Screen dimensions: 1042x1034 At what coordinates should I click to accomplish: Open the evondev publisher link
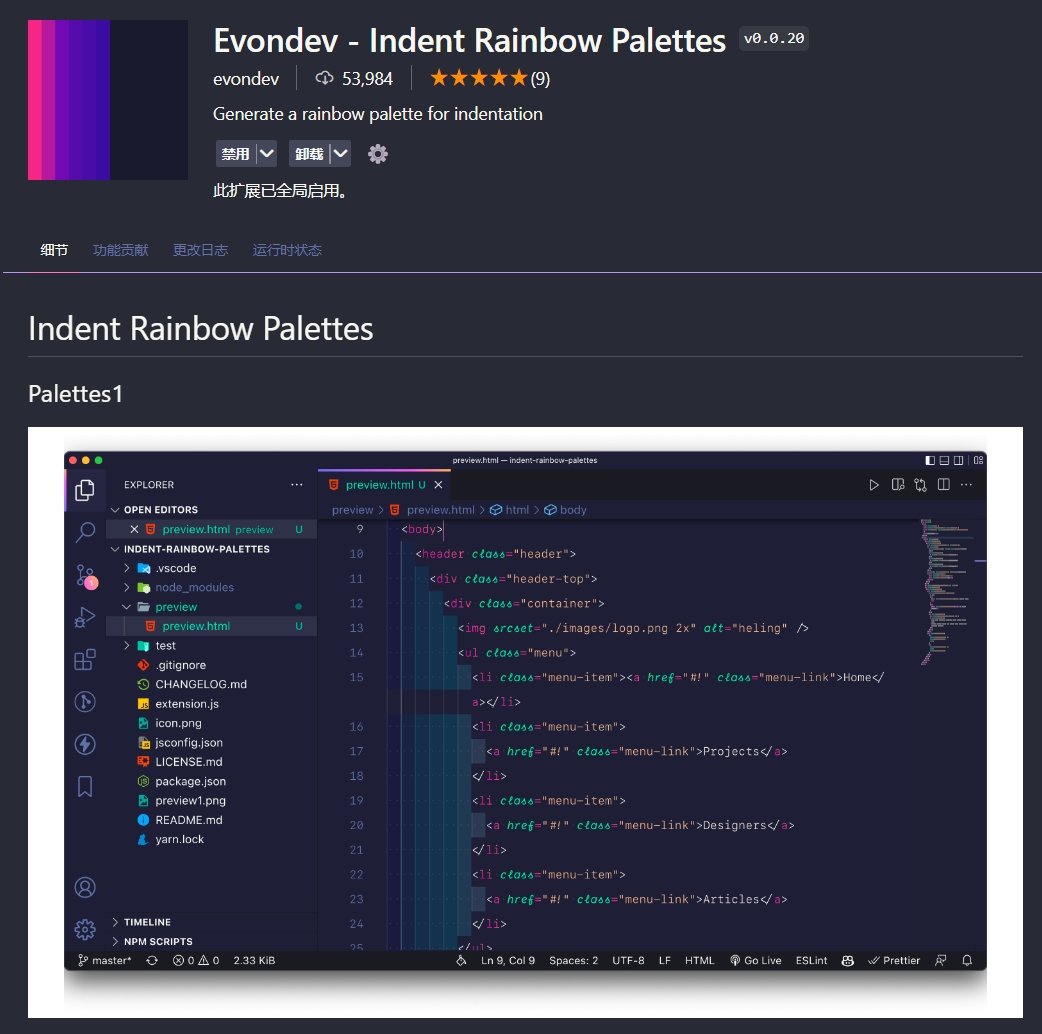pos(245,78)
